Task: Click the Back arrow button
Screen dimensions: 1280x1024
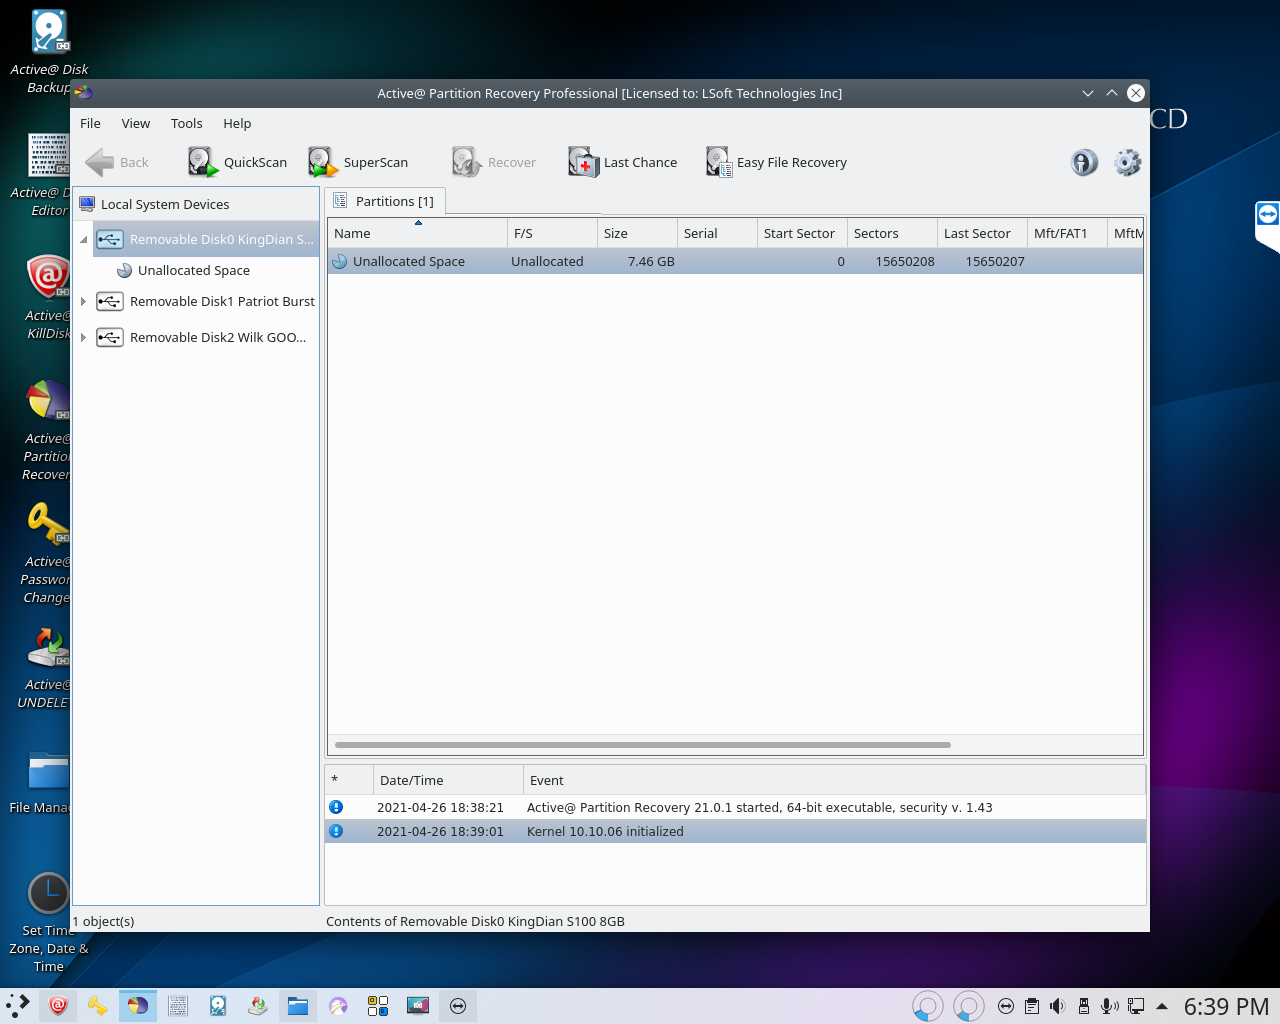Action: tap(117, 162)
